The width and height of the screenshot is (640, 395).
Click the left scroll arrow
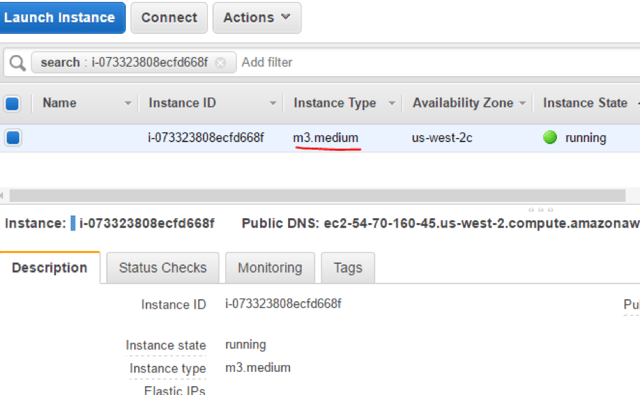[2, 195]
